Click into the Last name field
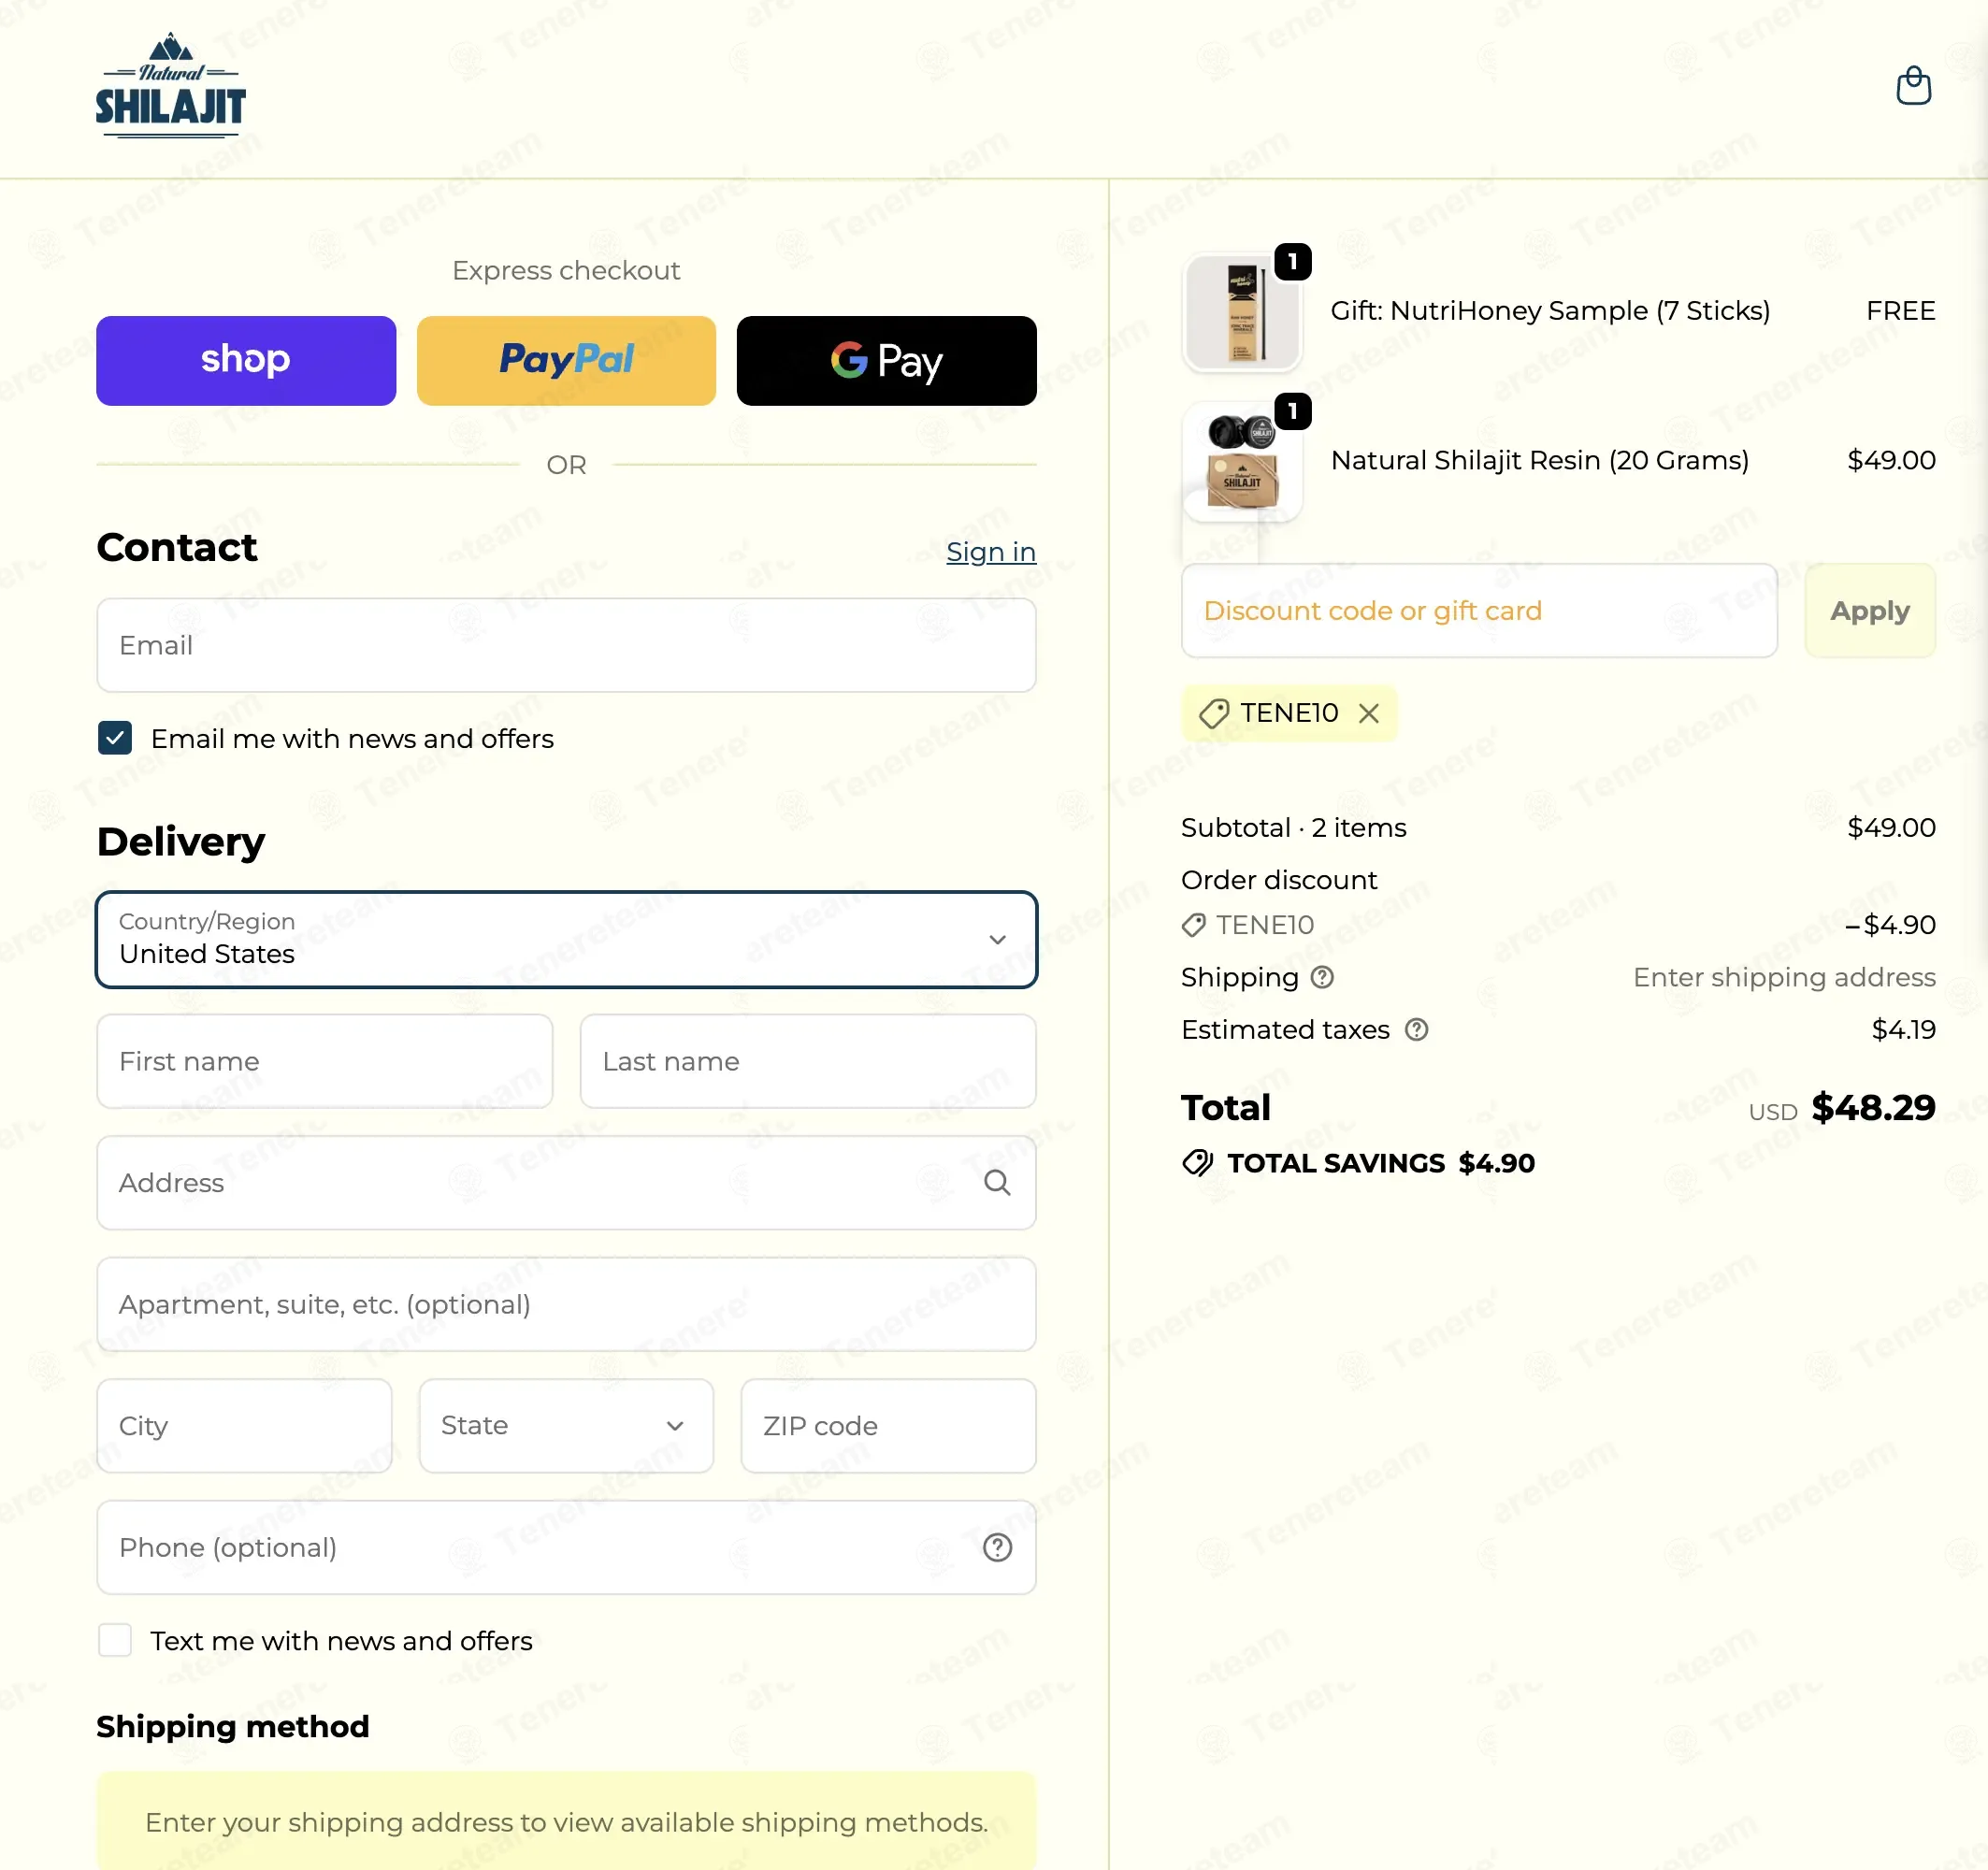This screenshot has height=1870, width=1988. pyautogui.click(x=808, y=1061)
